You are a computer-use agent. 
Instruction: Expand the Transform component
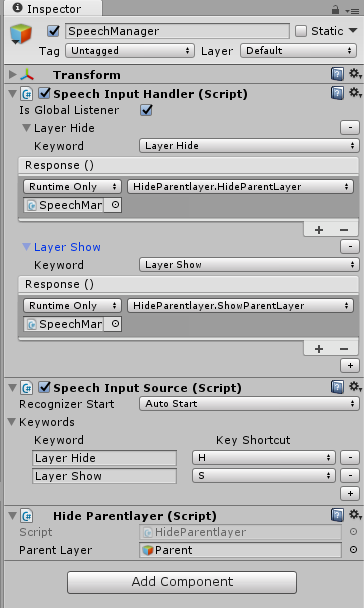(12, 74)
